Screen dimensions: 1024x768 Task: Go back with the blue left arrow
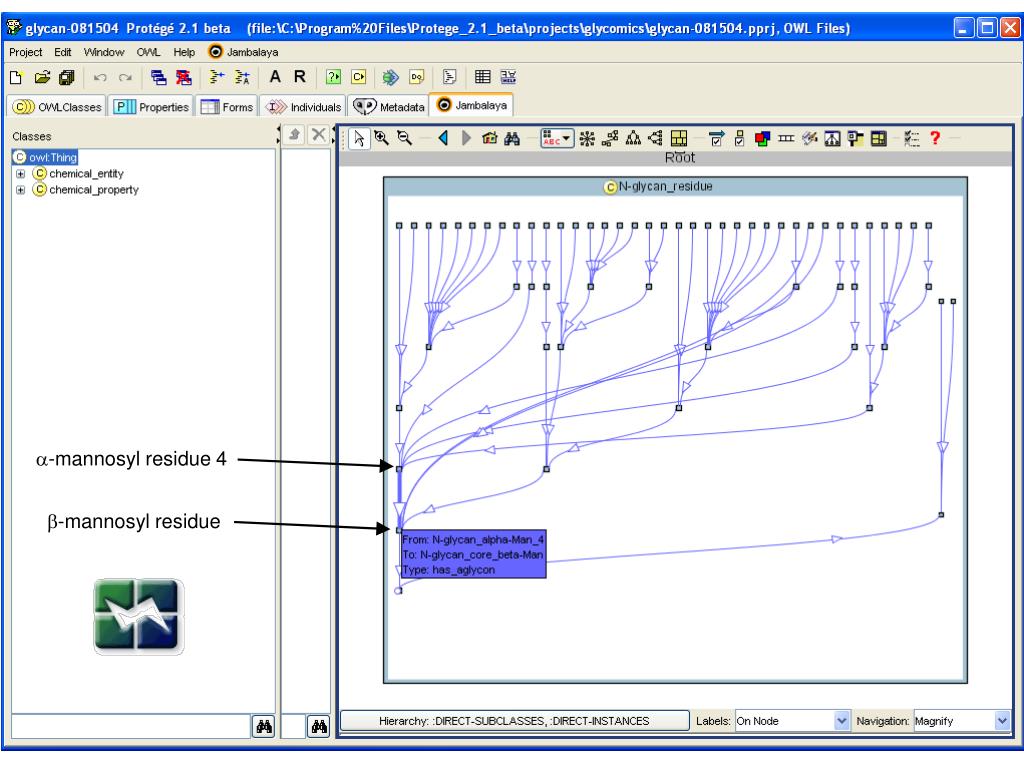(443, 138)
